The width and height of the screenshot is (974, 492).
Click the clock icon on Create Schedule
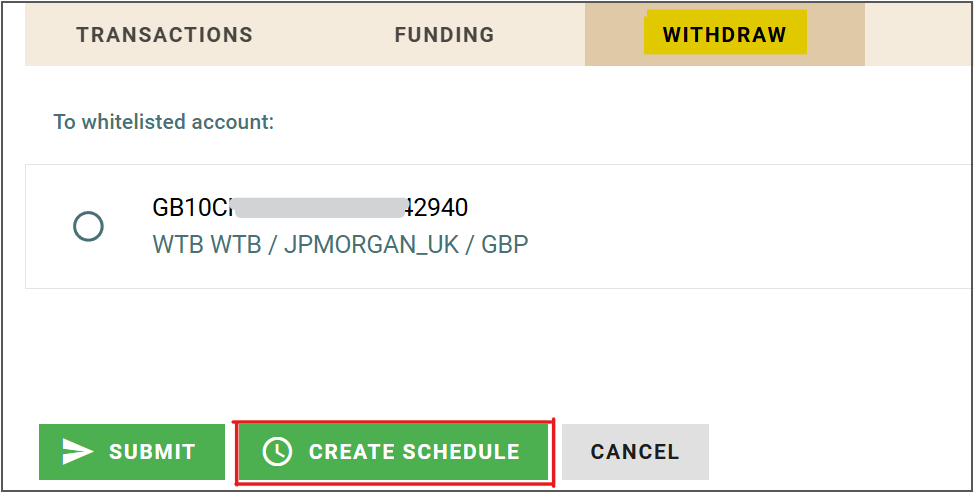pos(277,452)
